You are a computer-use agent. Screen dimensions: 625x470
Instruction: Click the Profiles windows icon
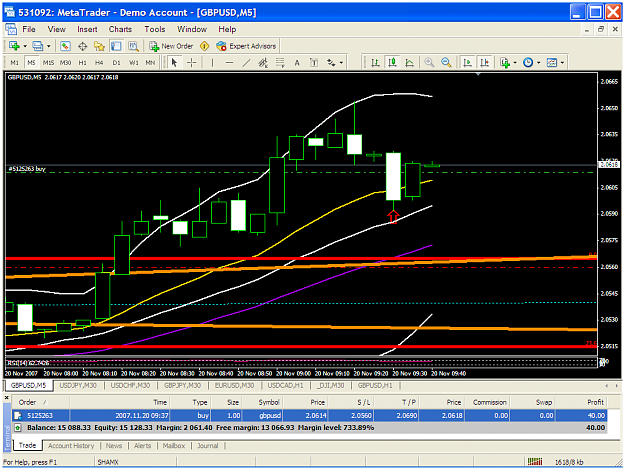(38, 46)
